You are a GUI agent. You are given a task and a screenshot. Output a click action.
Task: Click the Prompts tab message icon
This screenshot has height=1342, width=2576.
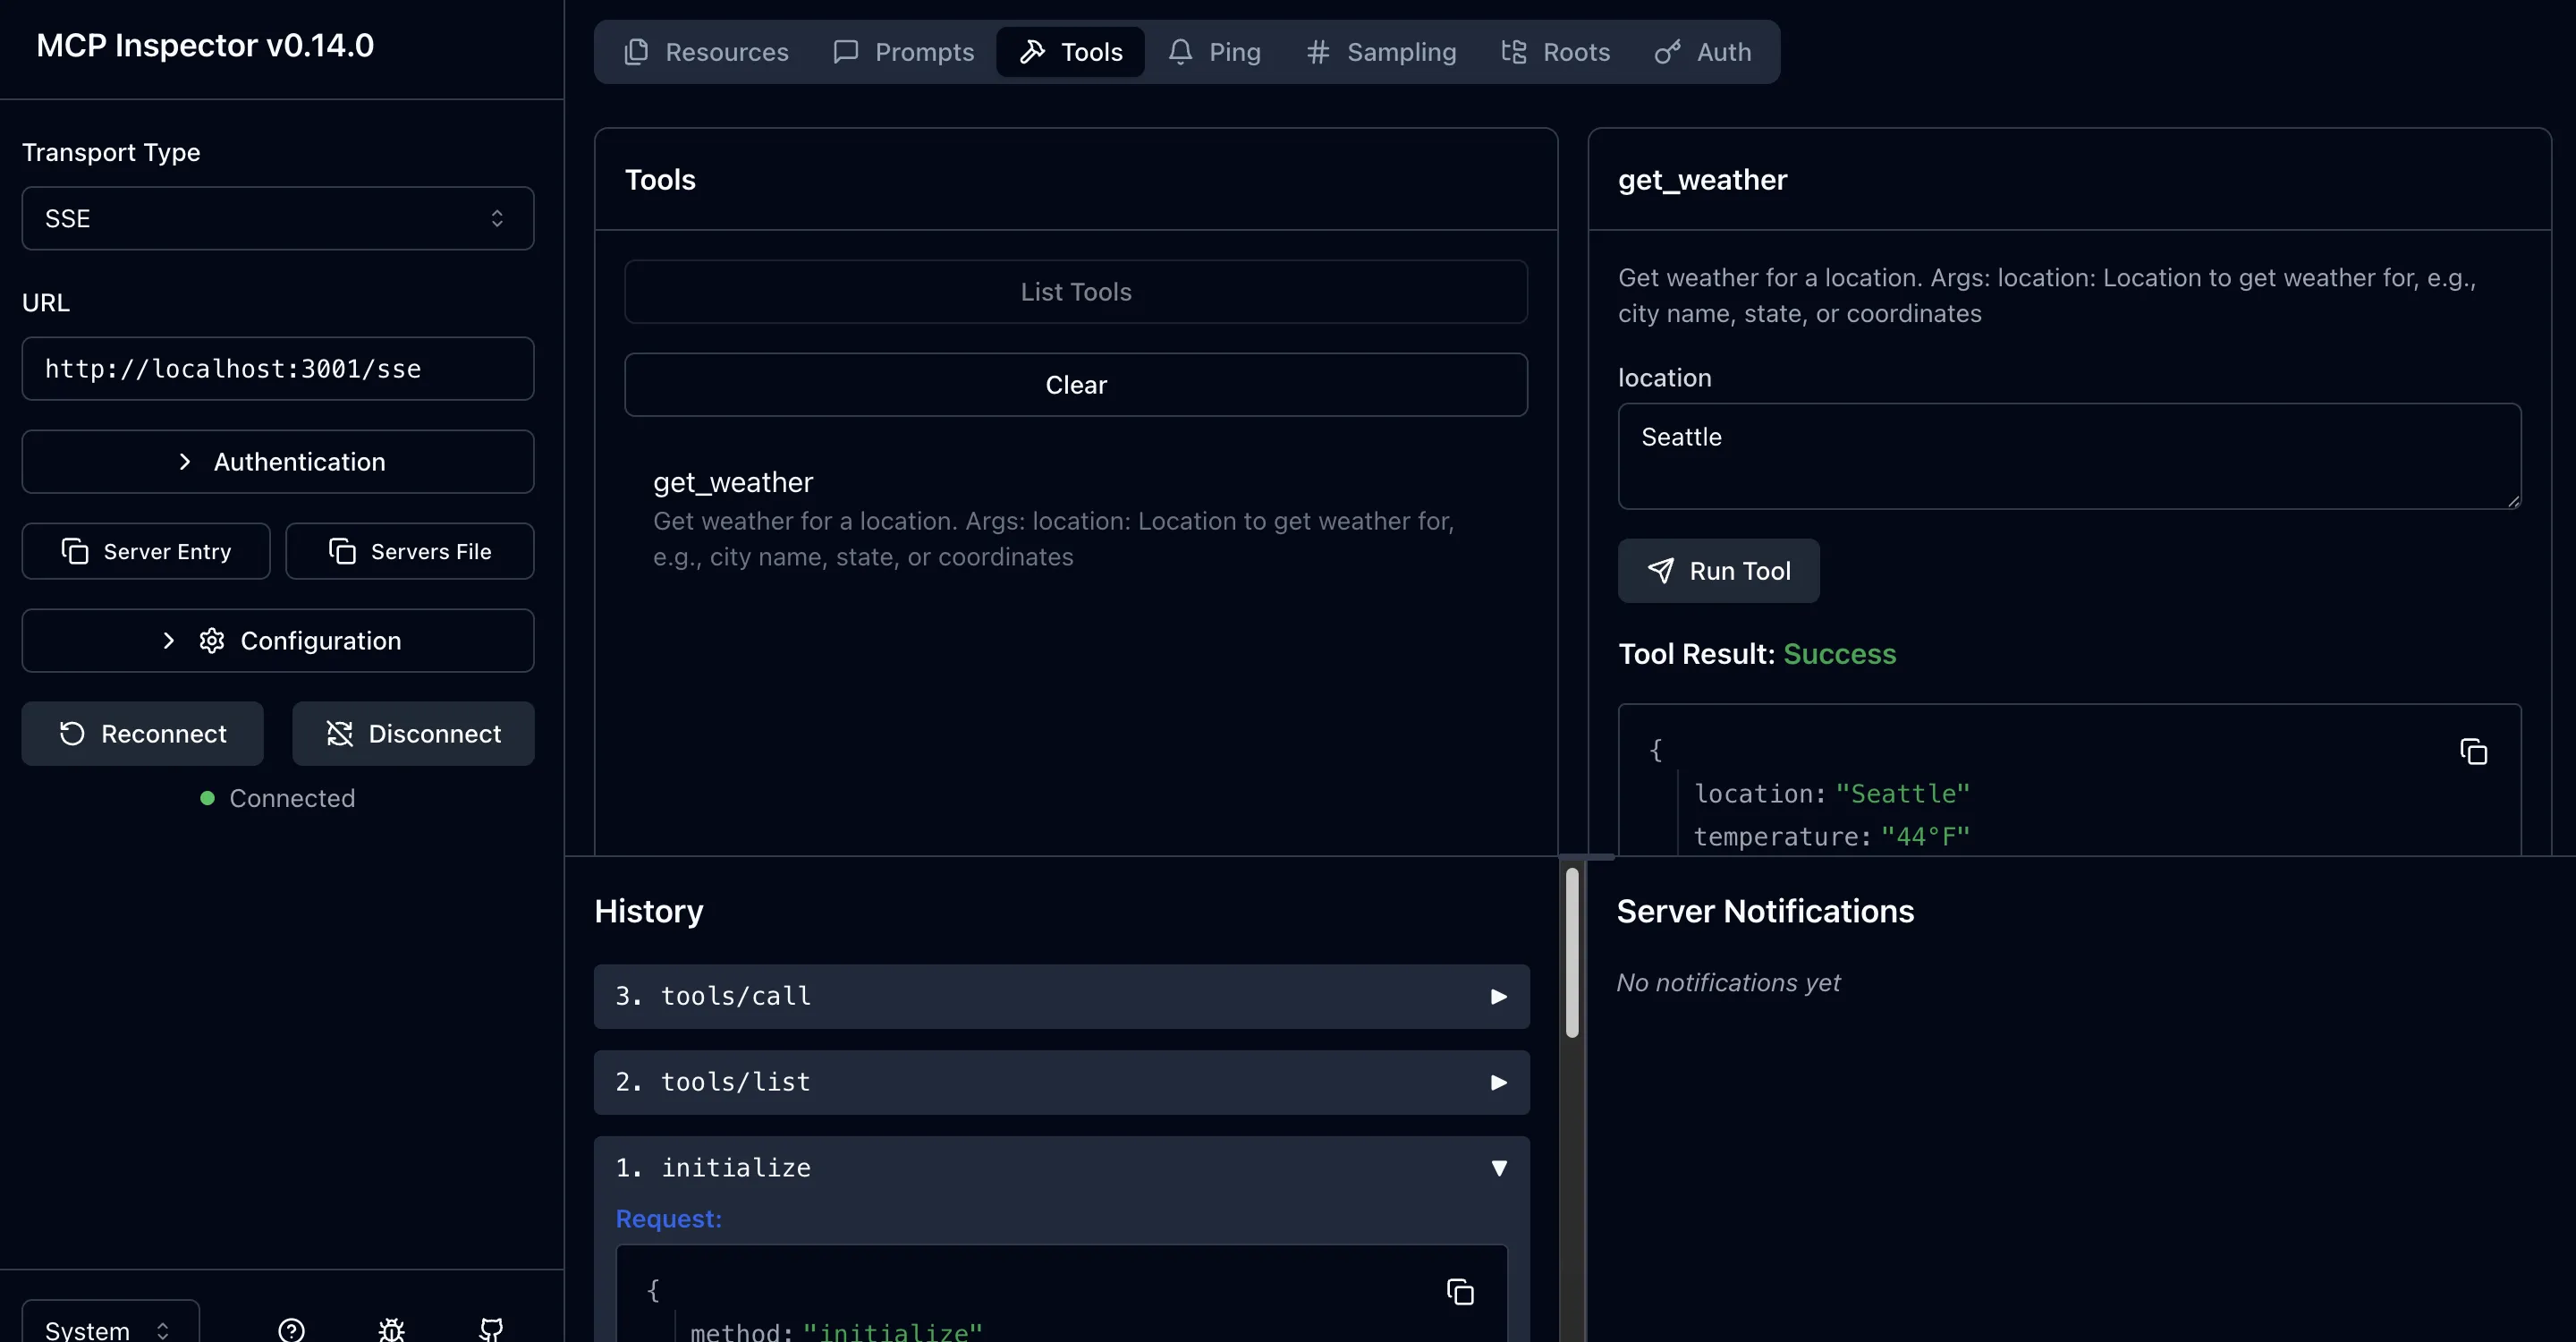point(846,52)
